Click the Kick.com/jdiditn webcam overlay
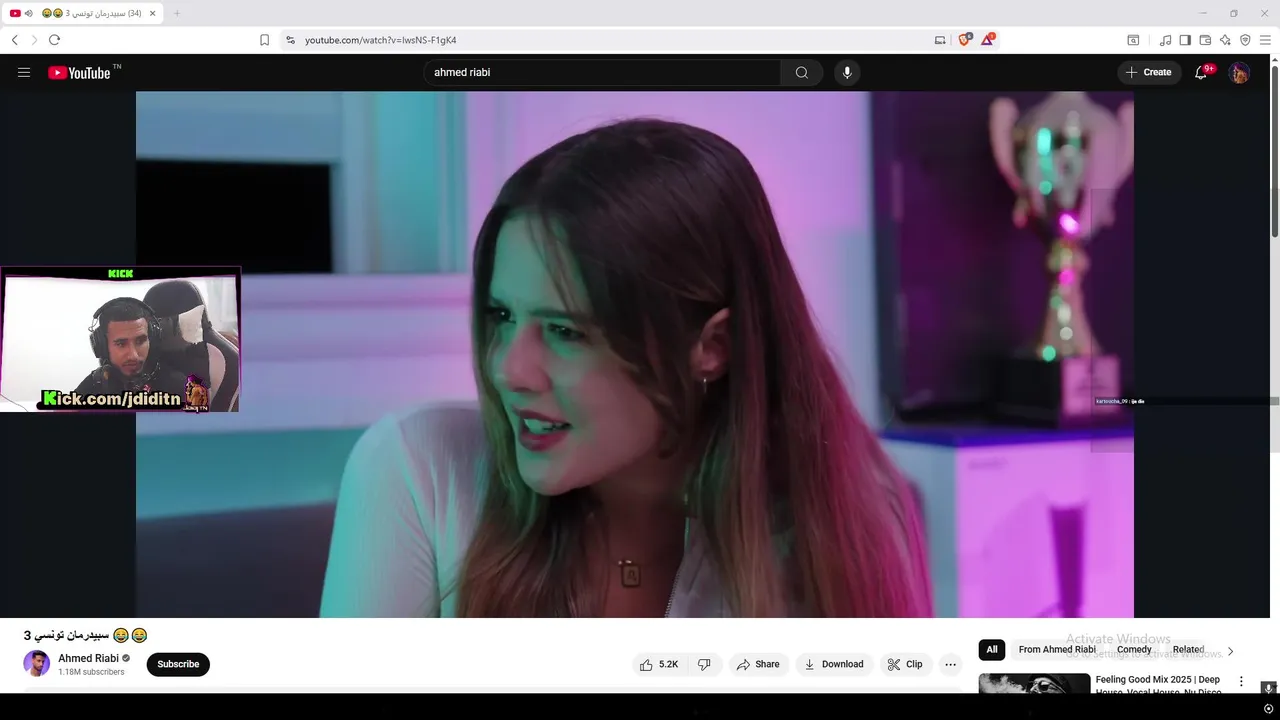The height and width of the screenshot is (720, 1280). (120, 340)
